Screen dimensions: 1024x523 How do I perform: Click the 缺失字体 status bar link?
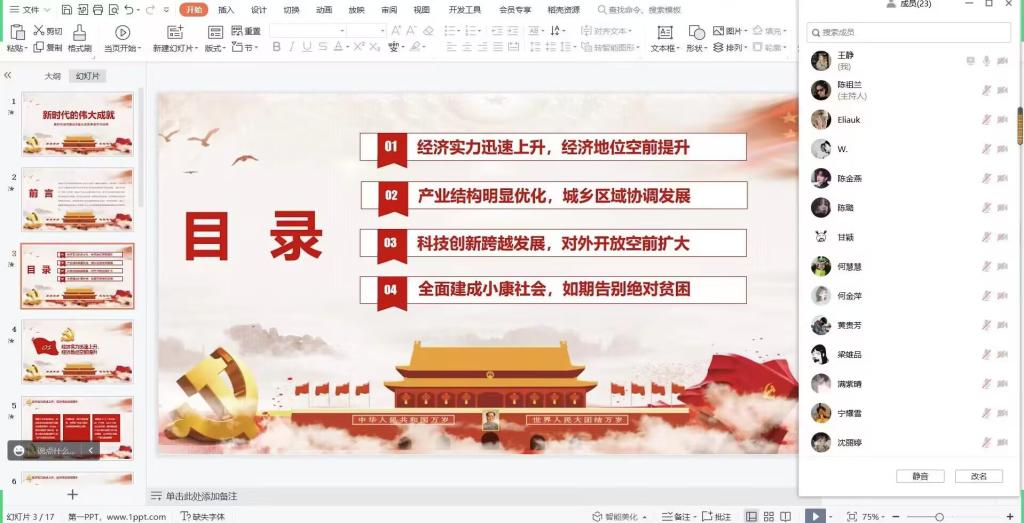[x=202, y=516]
